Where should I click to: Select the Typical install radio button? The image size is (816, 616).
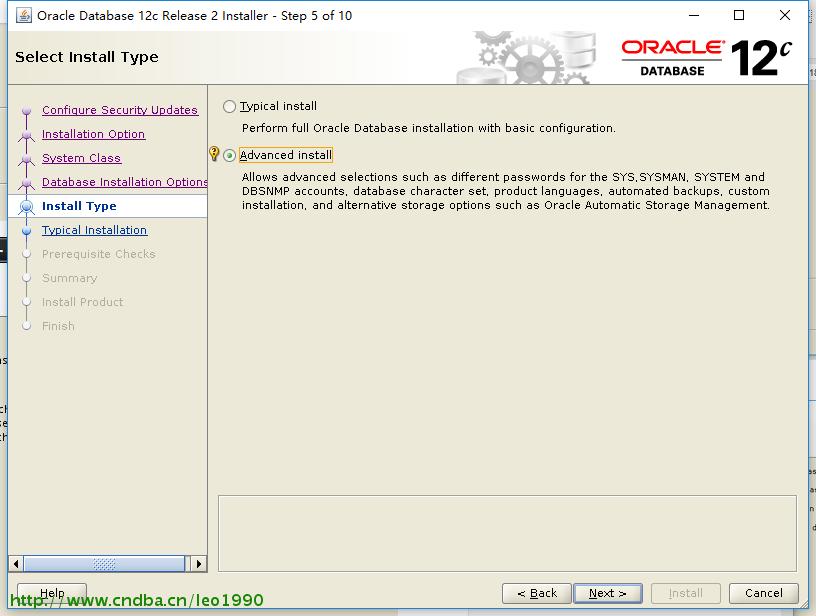point(229,107)
